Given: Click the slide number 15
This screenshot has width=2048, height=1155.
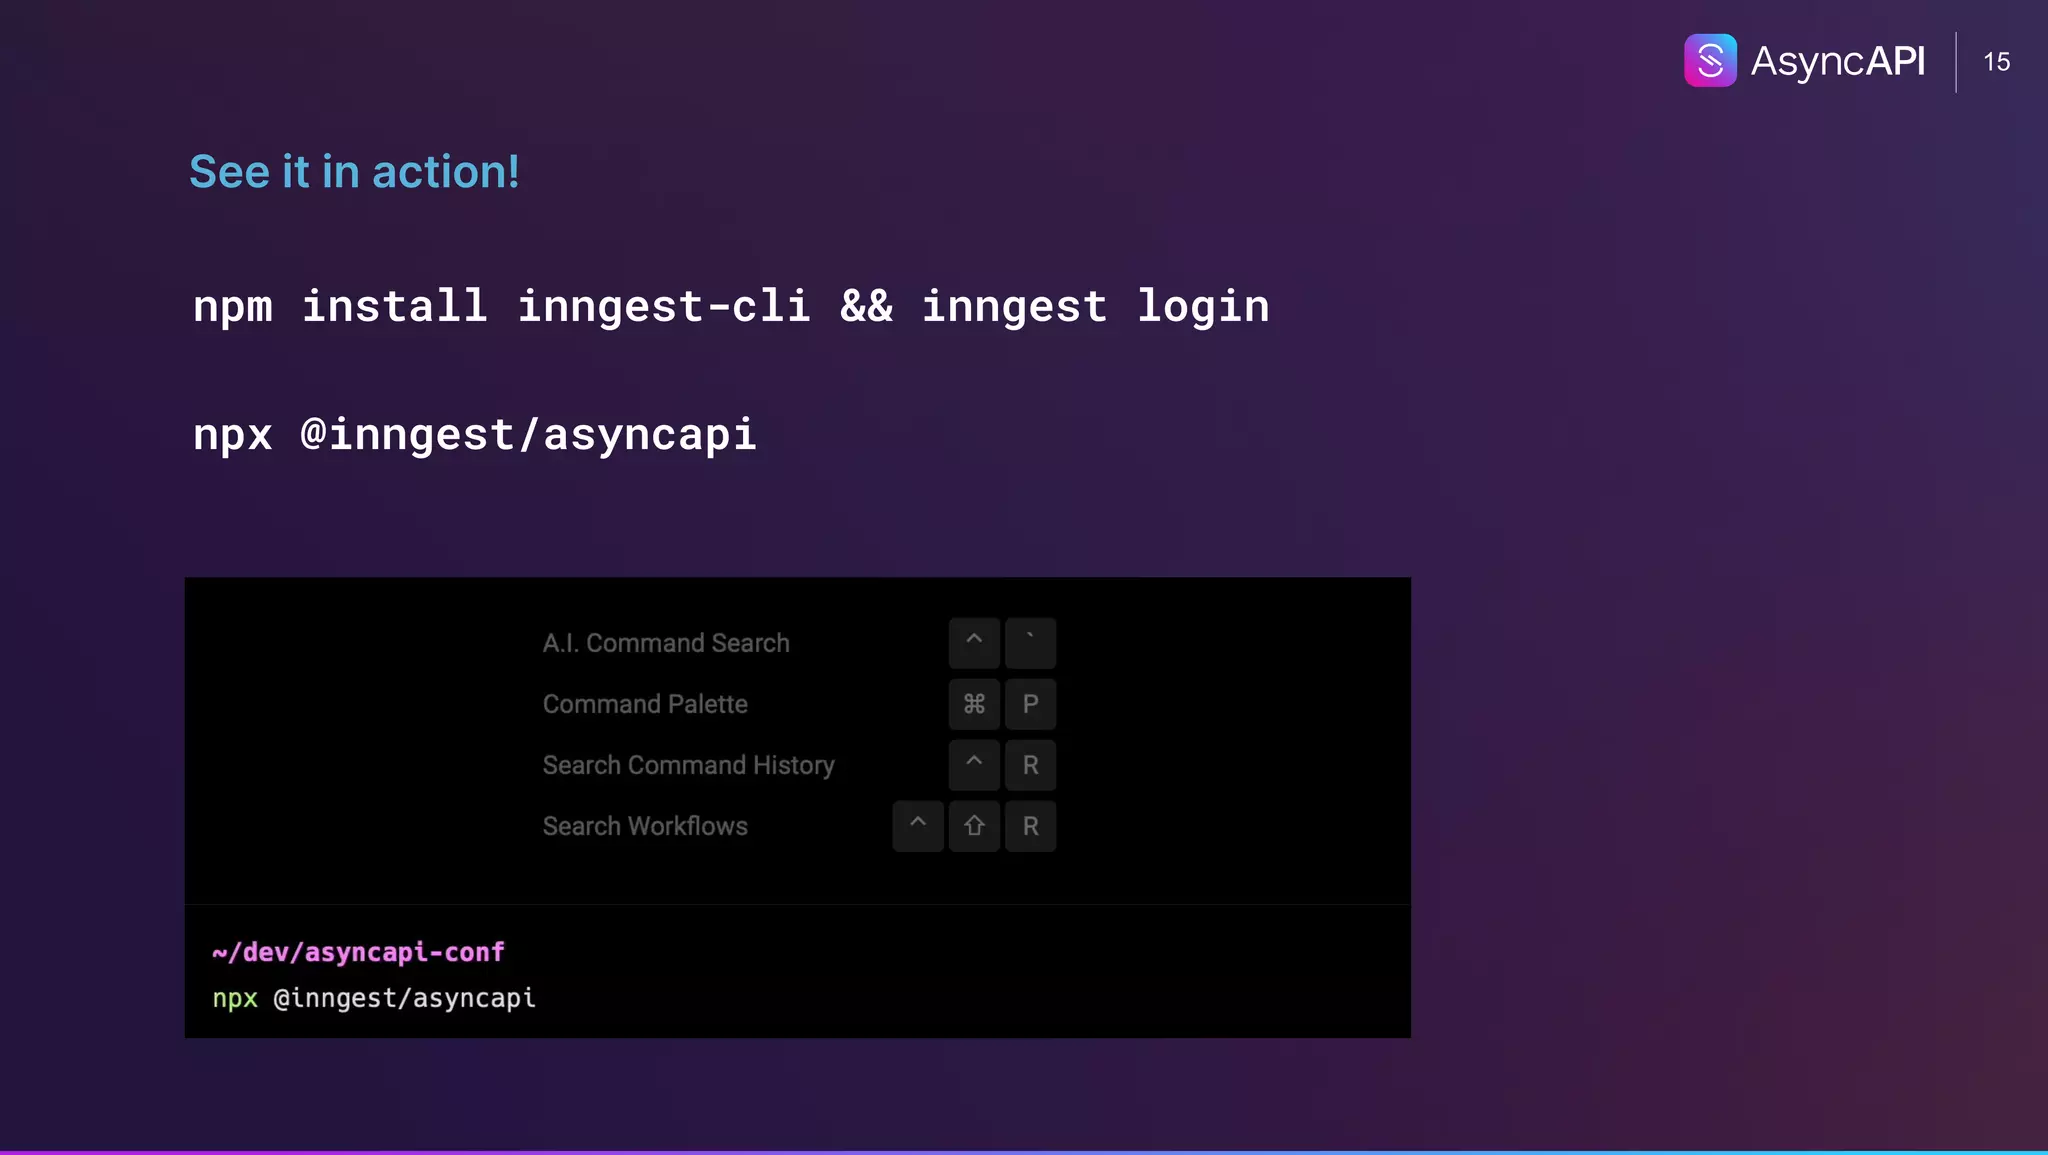Looking at the screenshot, I should click(1996, 62).
